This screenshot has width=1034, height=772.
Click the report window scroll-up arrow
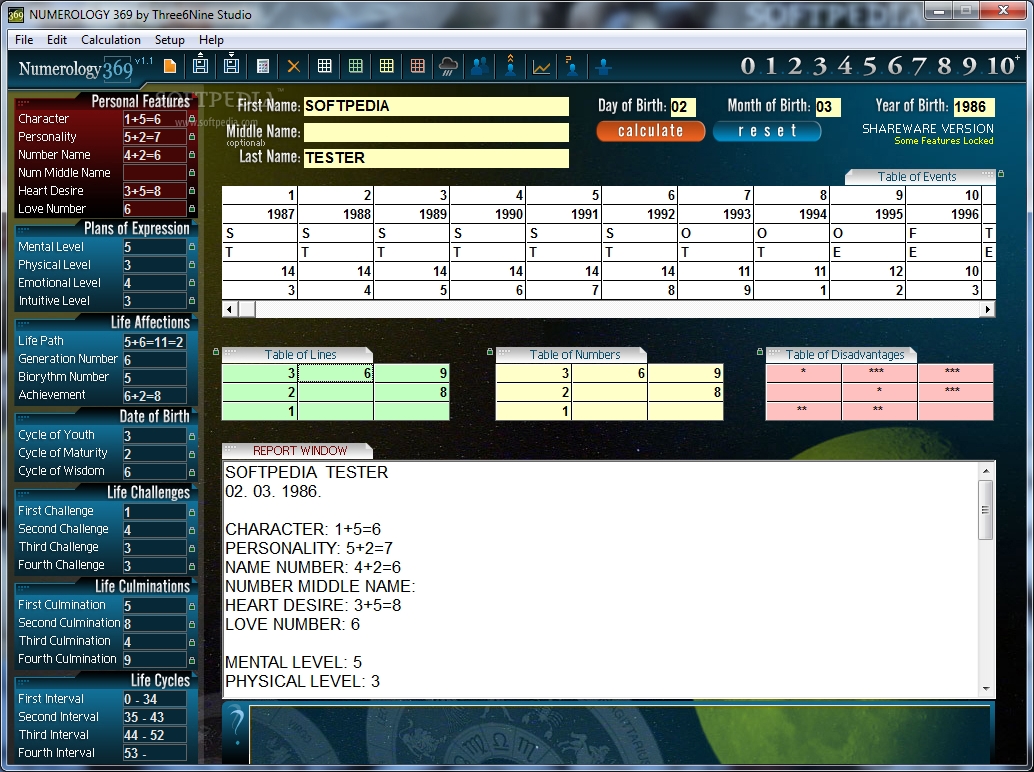pos(986,471)
